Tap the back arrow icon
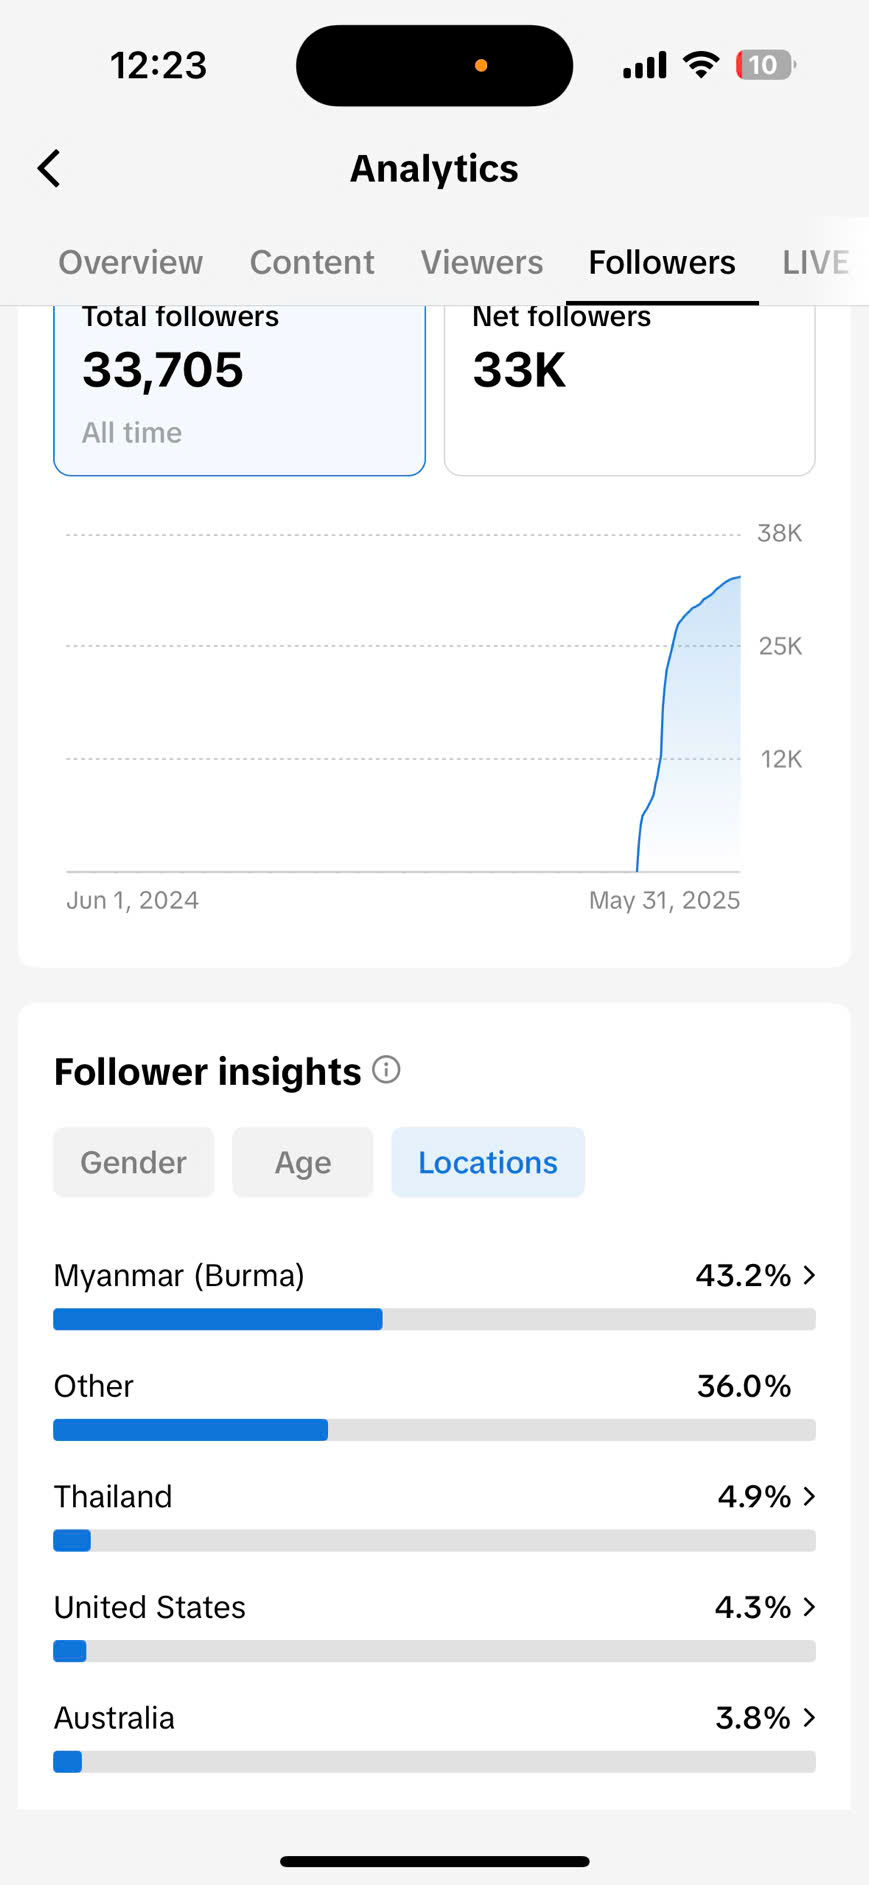 tap(49, 169)
